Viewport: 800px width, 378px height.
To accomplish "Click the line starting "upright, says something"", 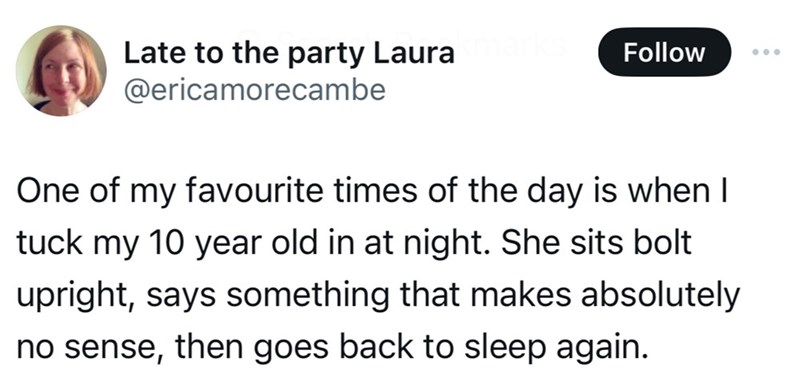I will [378, 297].
